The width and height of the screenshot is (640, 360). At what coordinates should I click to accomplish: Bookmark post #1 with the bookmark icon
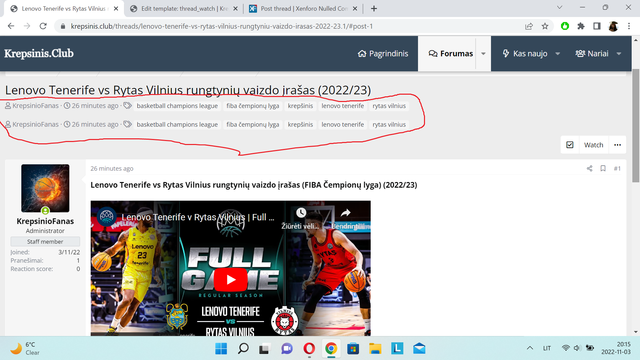(x=603, y=168)
